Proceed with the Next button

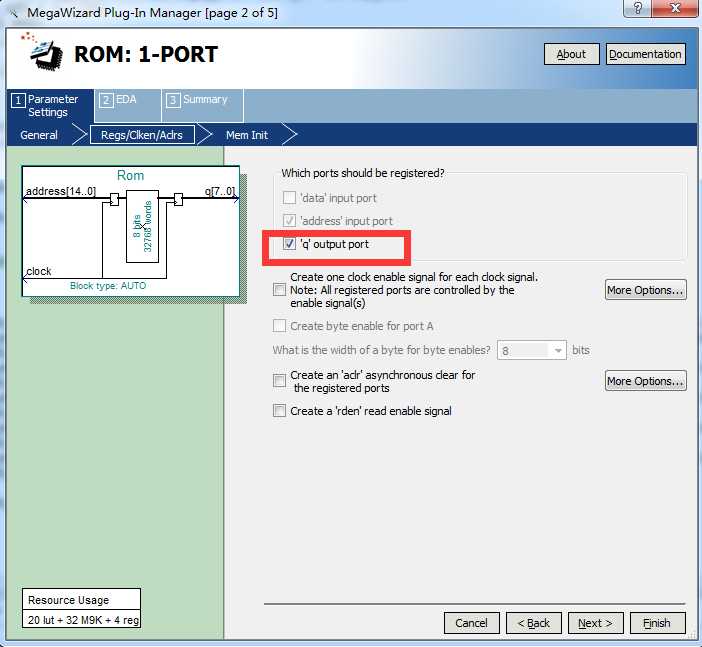point(595,623)
